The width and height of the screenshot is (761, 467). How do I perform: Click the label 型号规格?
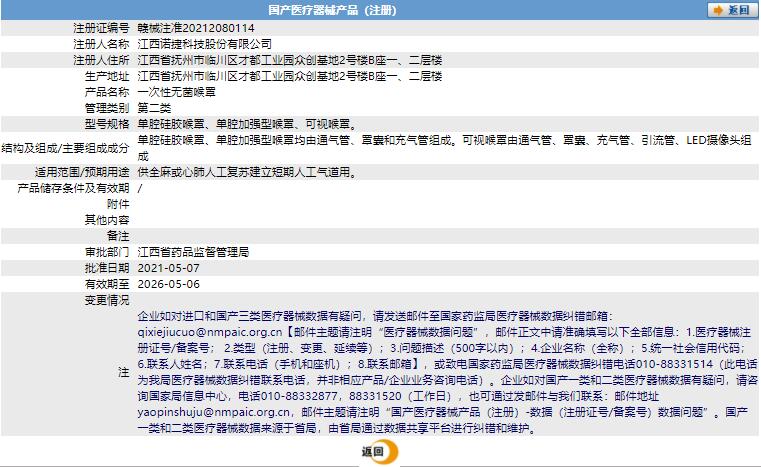107,124
